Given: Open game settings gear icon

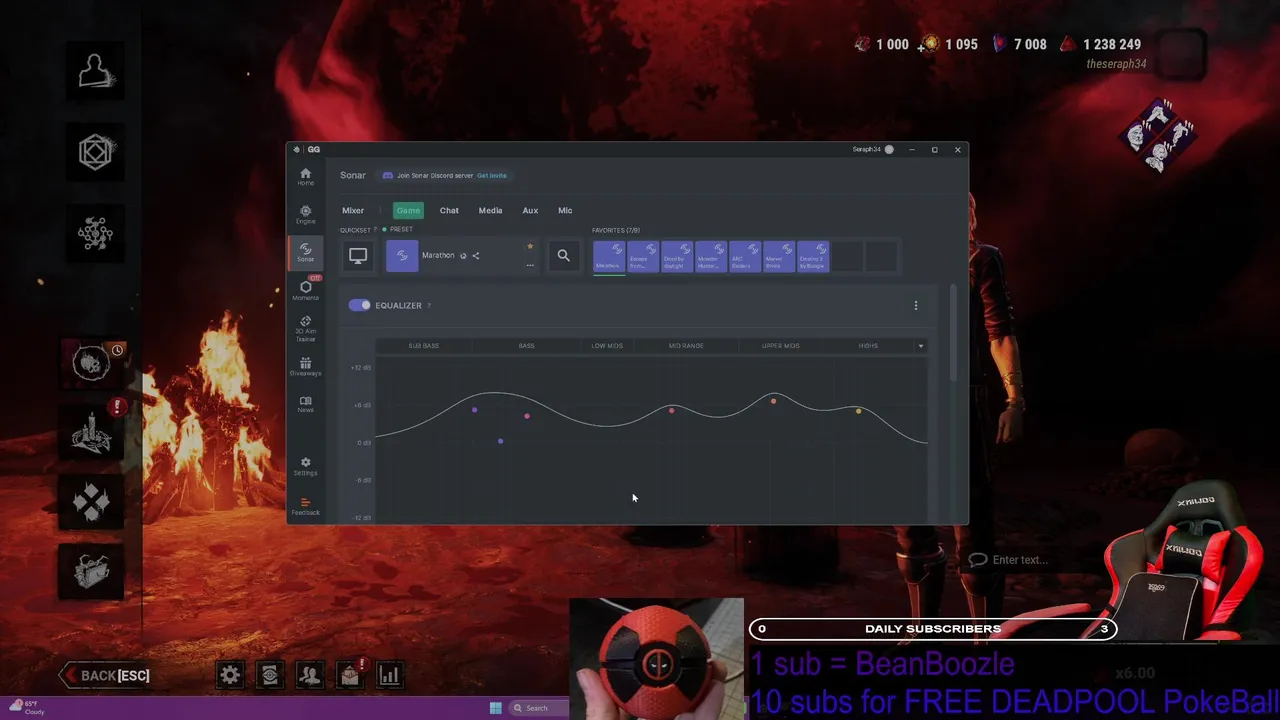Looking at the screenshot, I should (230, 675).
